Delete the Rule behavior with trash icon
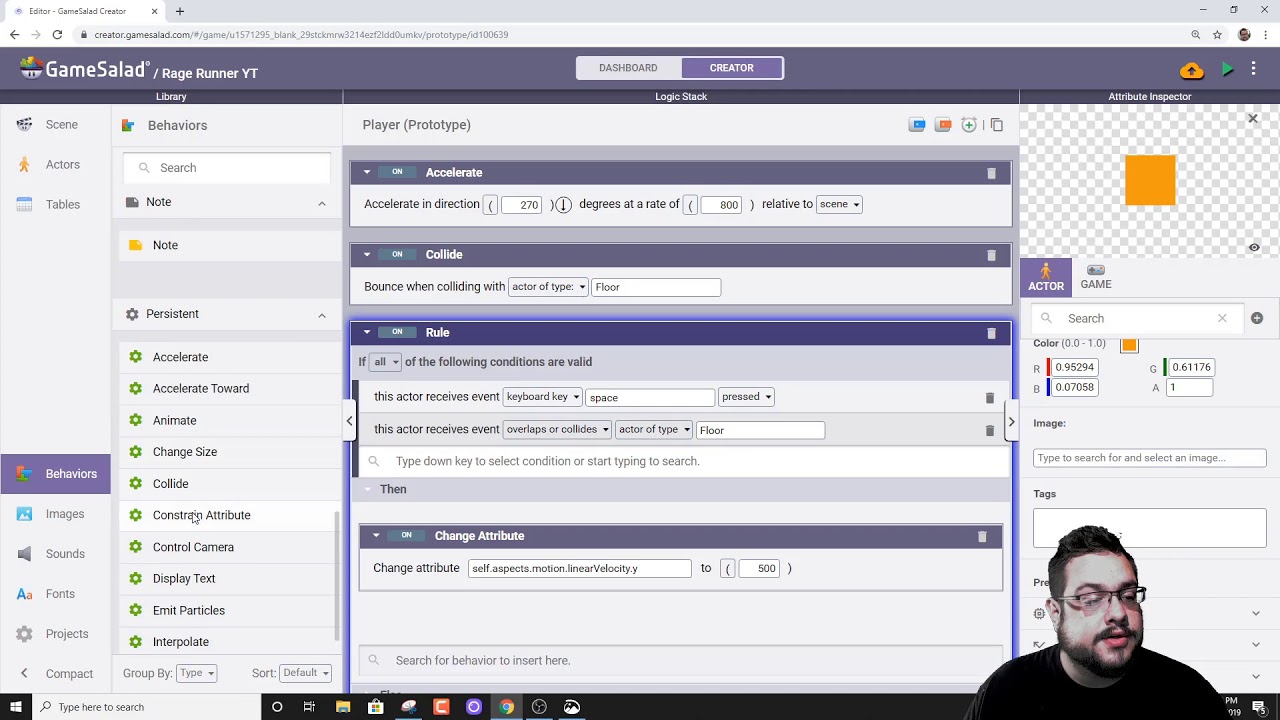This screenshot has width=1280, height=720. coord(991,333)
